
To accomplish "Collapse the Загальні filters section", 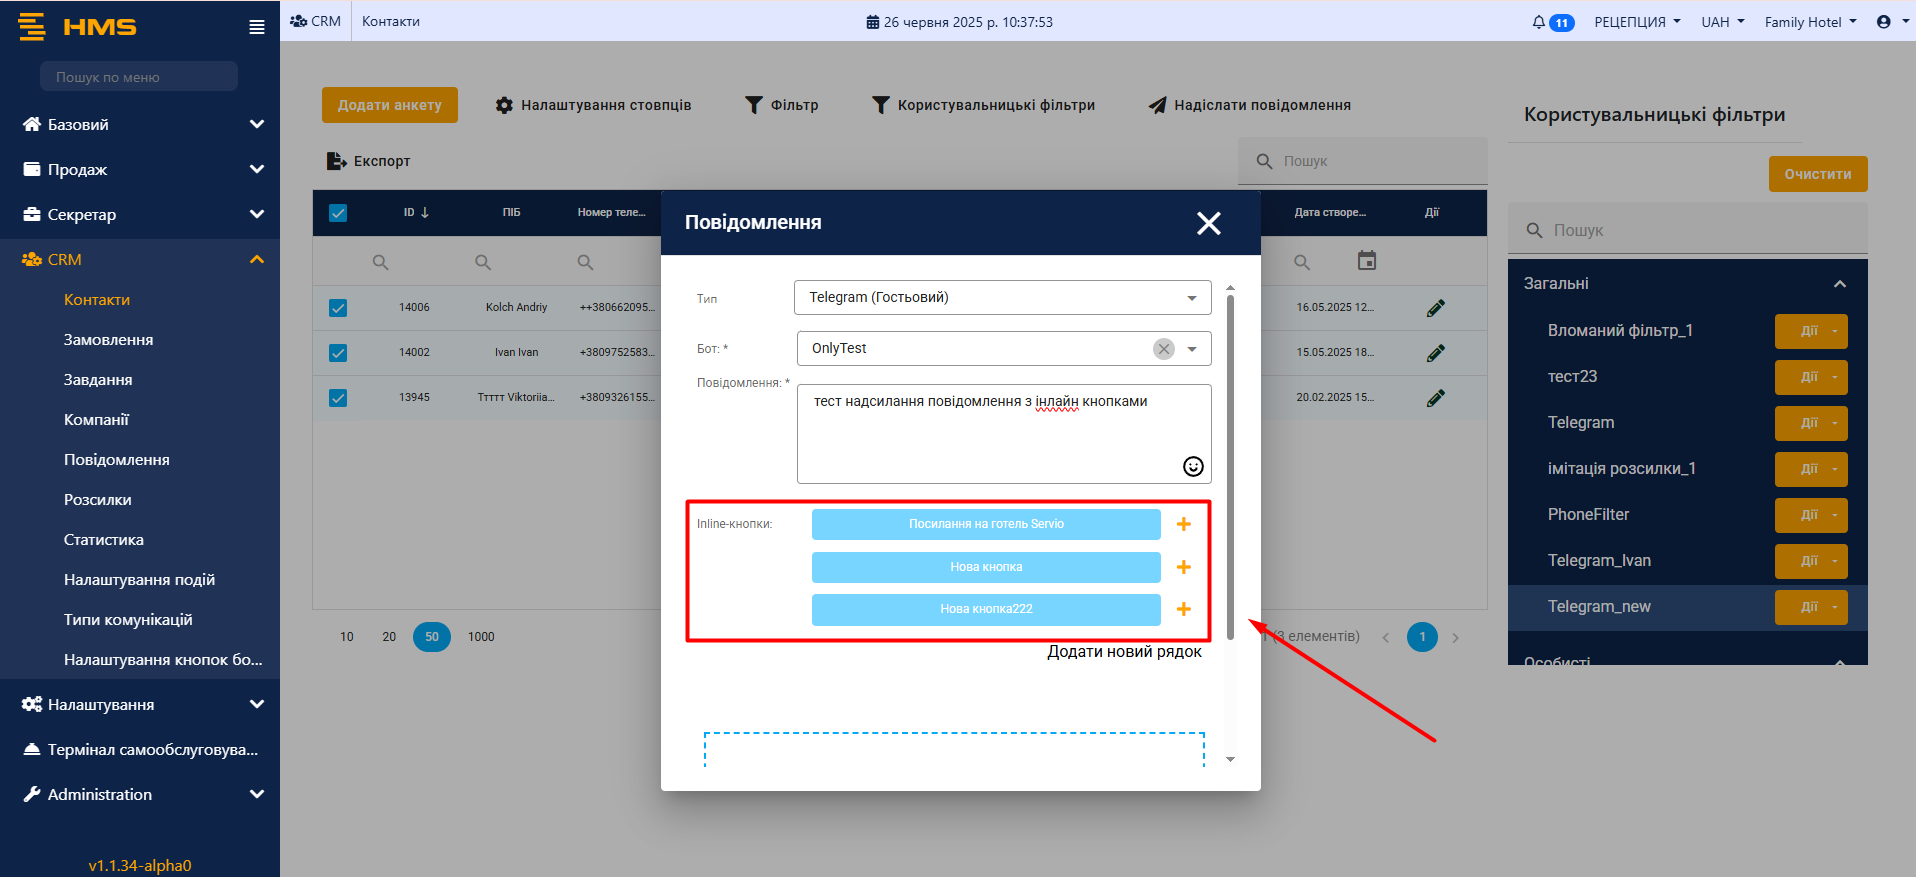I will 1839,284.
